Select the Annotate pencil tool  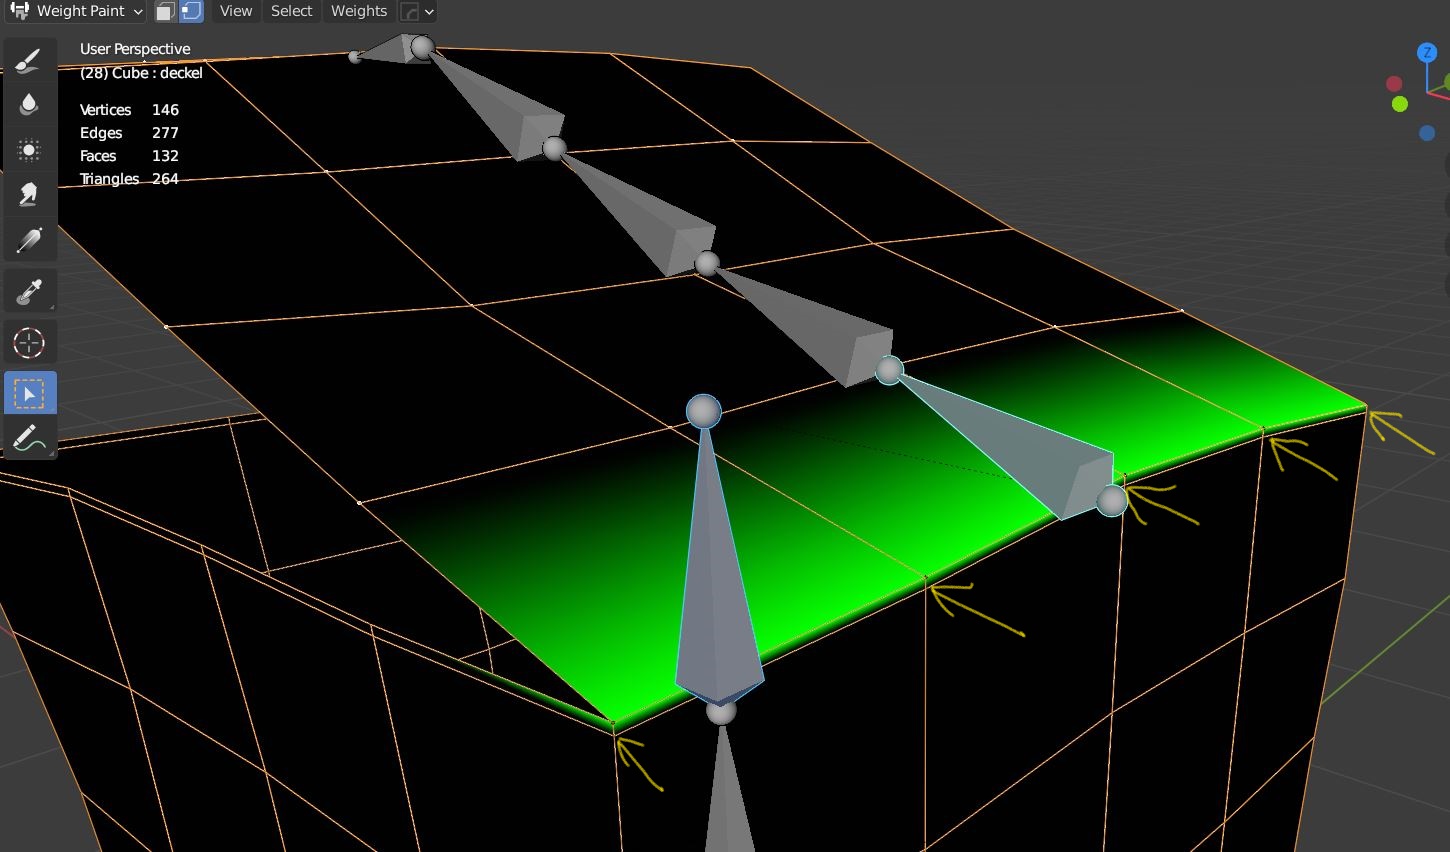[29, 439]
